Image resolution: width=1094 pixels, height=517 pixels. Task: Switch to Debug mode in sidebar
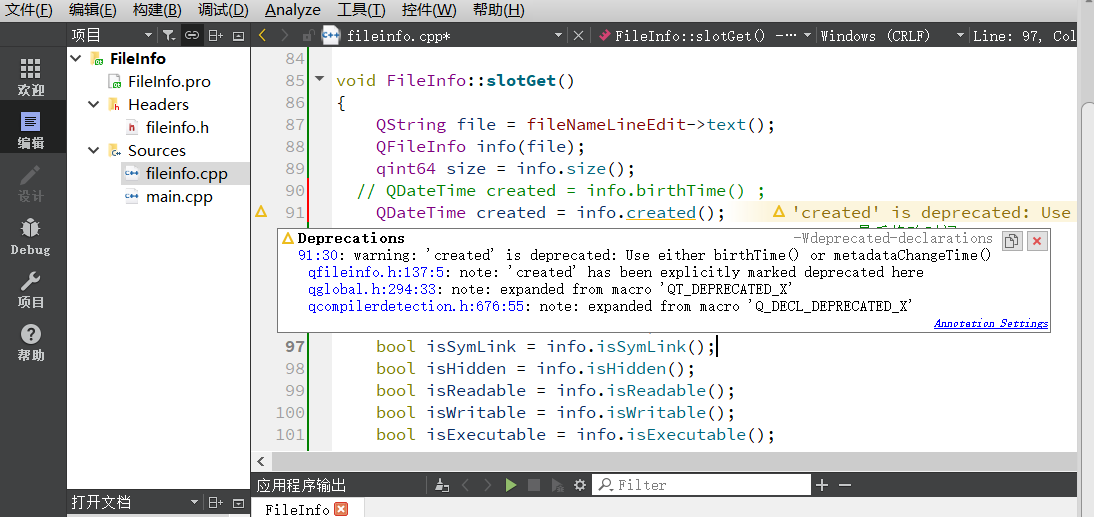click(31, 236)
